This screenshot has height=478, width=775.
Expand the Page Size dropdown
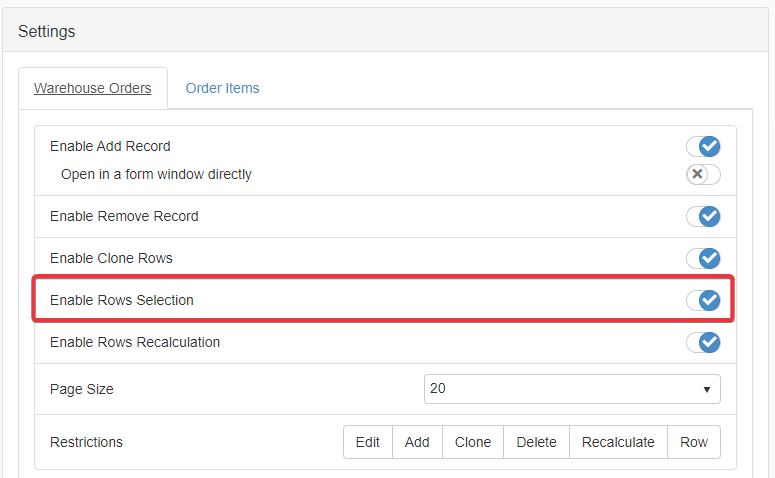coord(572,389)
